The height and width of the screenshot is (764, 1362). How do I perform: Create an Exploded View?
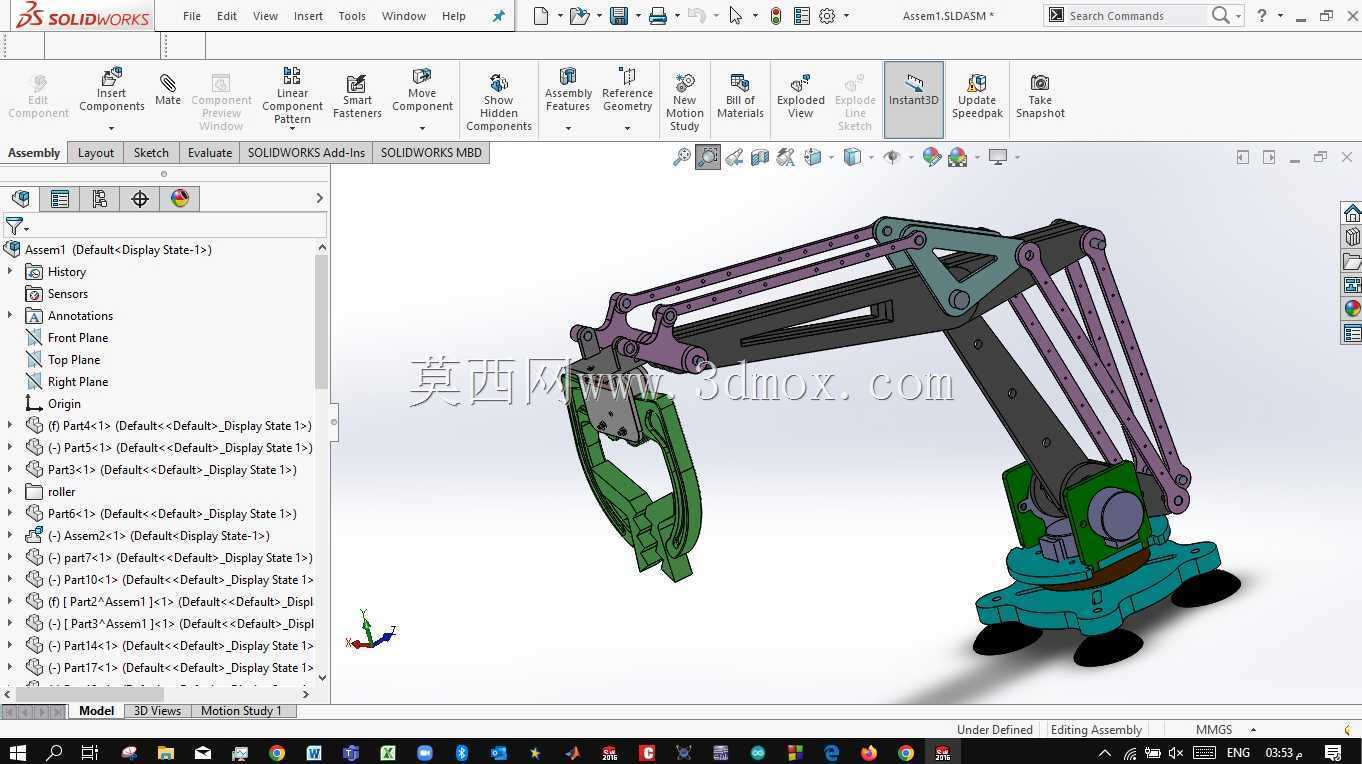[801, 96]
